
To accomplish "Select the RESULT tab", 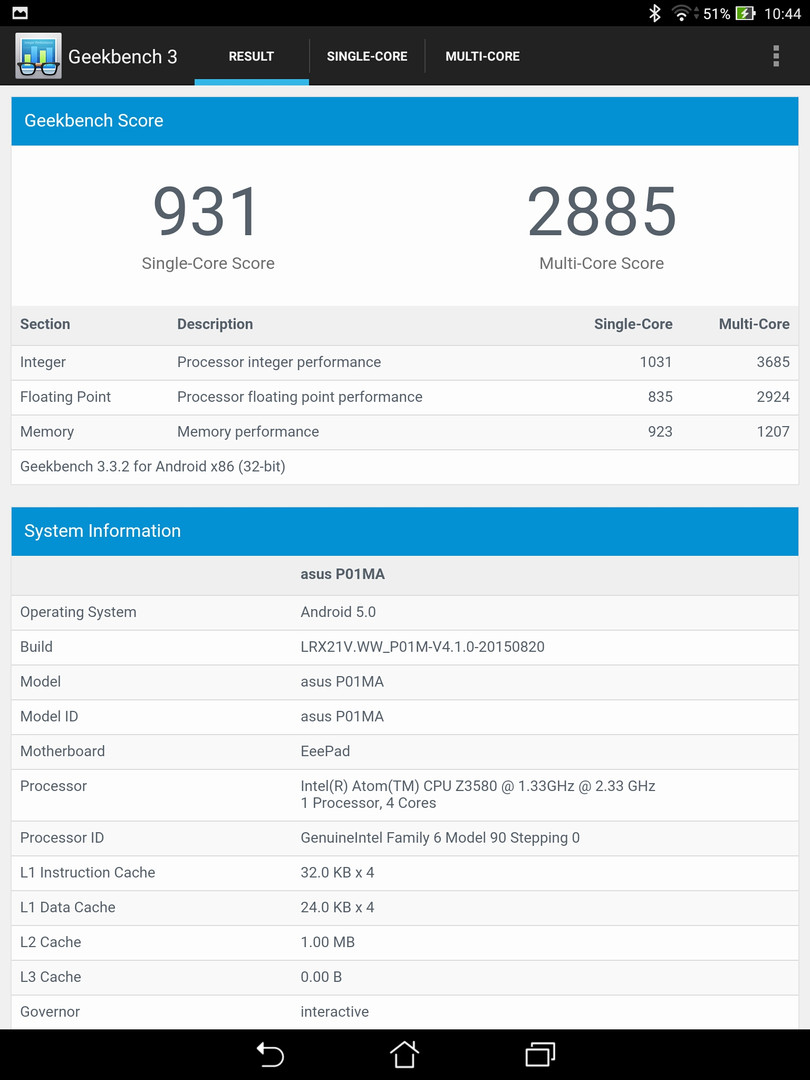I will [x=251, y=57].
